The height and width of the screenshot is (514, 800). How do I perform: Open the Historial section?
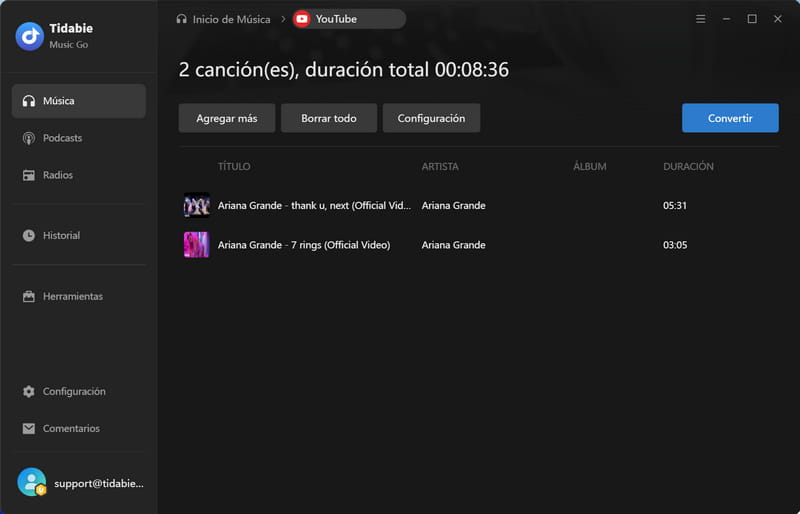click(79, 235)
